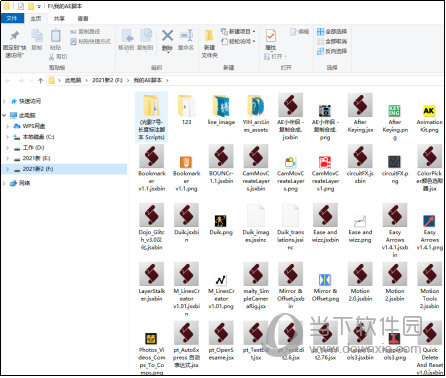446x378 pixels.
Task: Select the Ease and wizz.jsxbin file
Action: pos(325,224)
